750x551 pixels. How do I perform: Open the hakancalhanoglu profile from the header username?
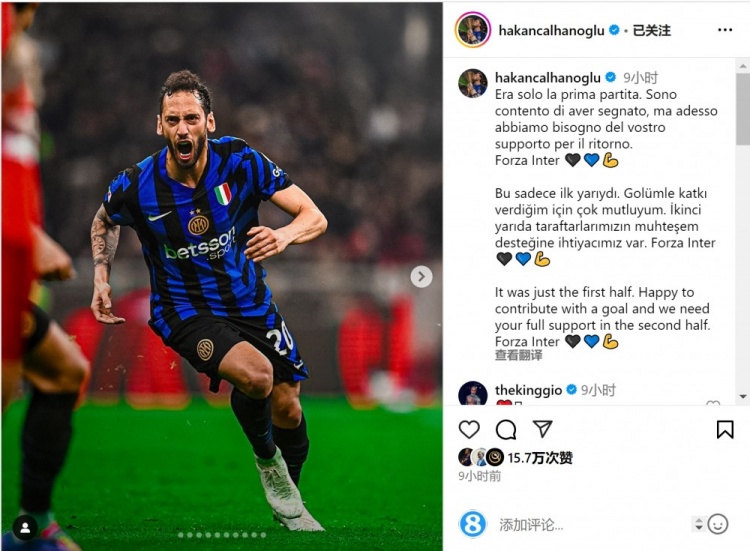(x=551, y=31)
